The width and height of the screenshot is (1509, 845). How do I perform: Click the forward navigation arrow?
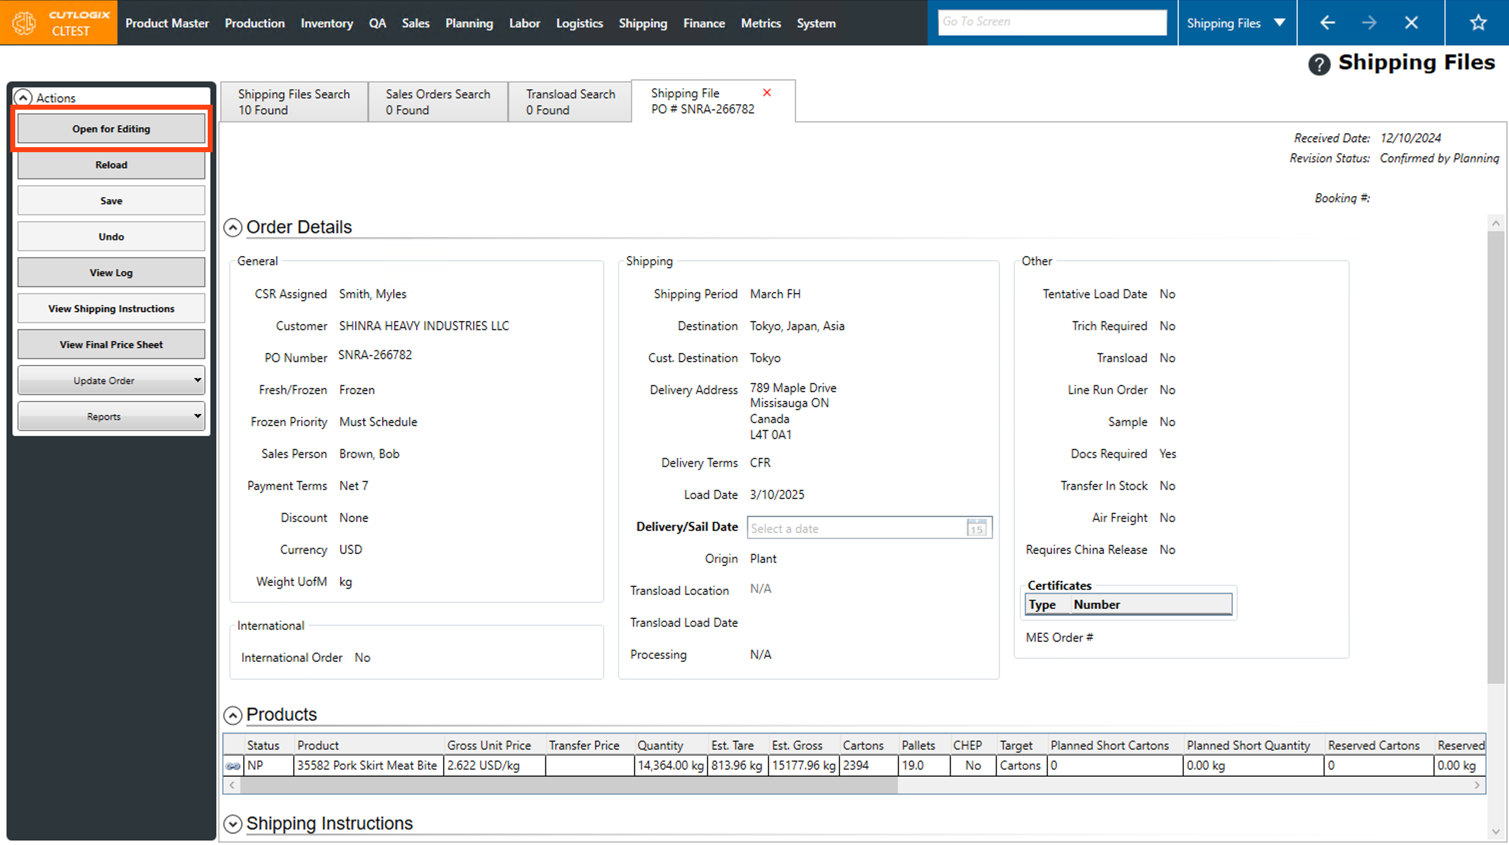coord(1369,22)
